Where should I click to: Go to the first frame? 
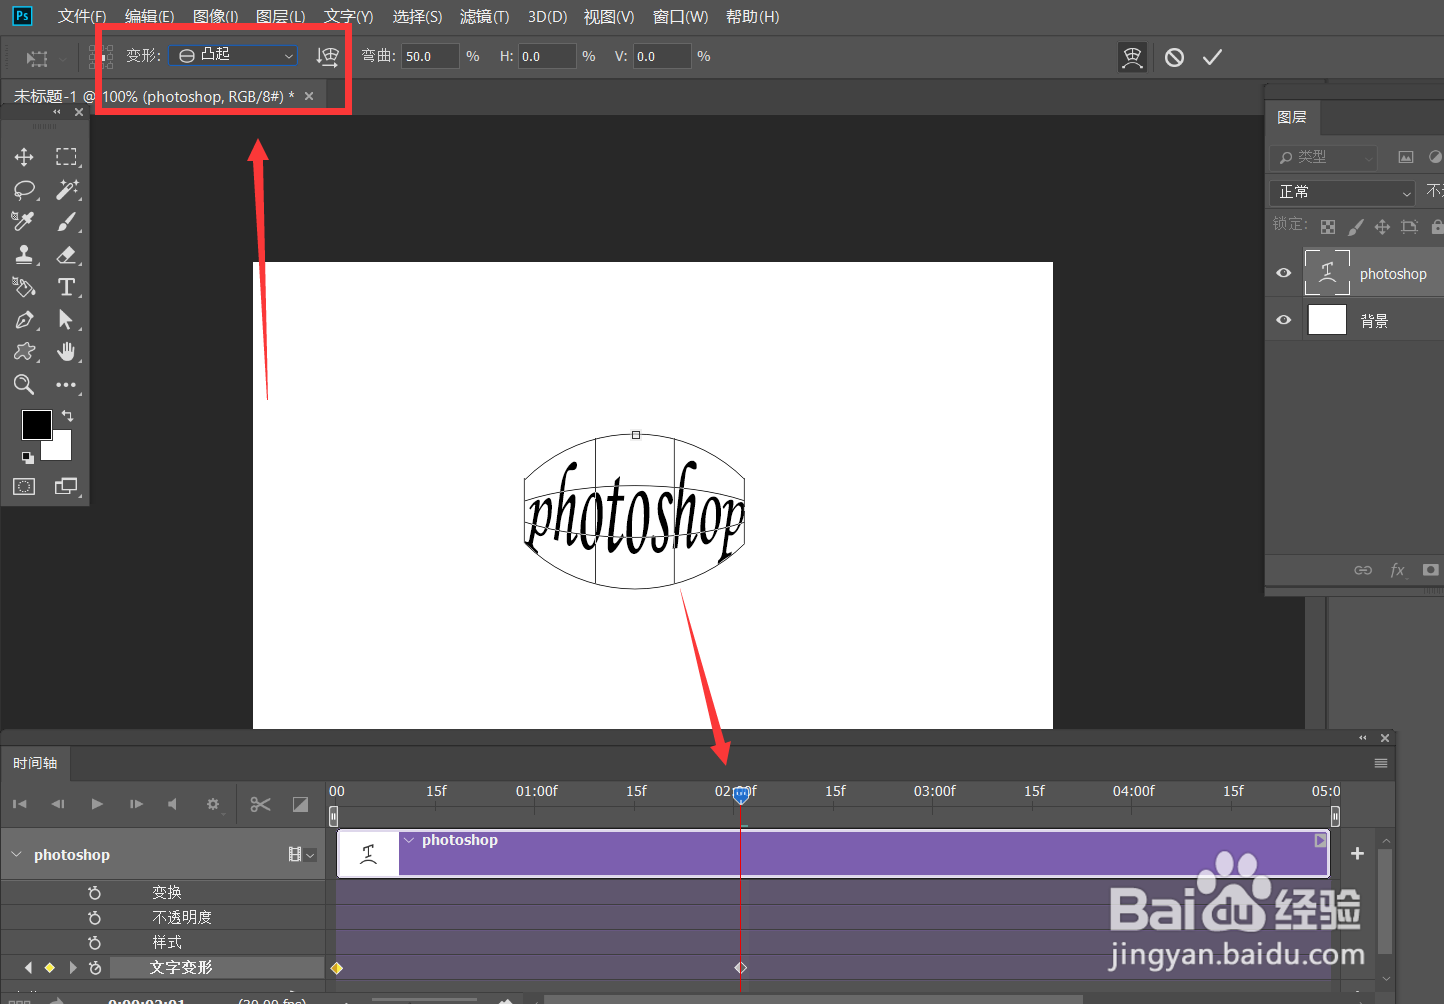(x=20, y=803)
